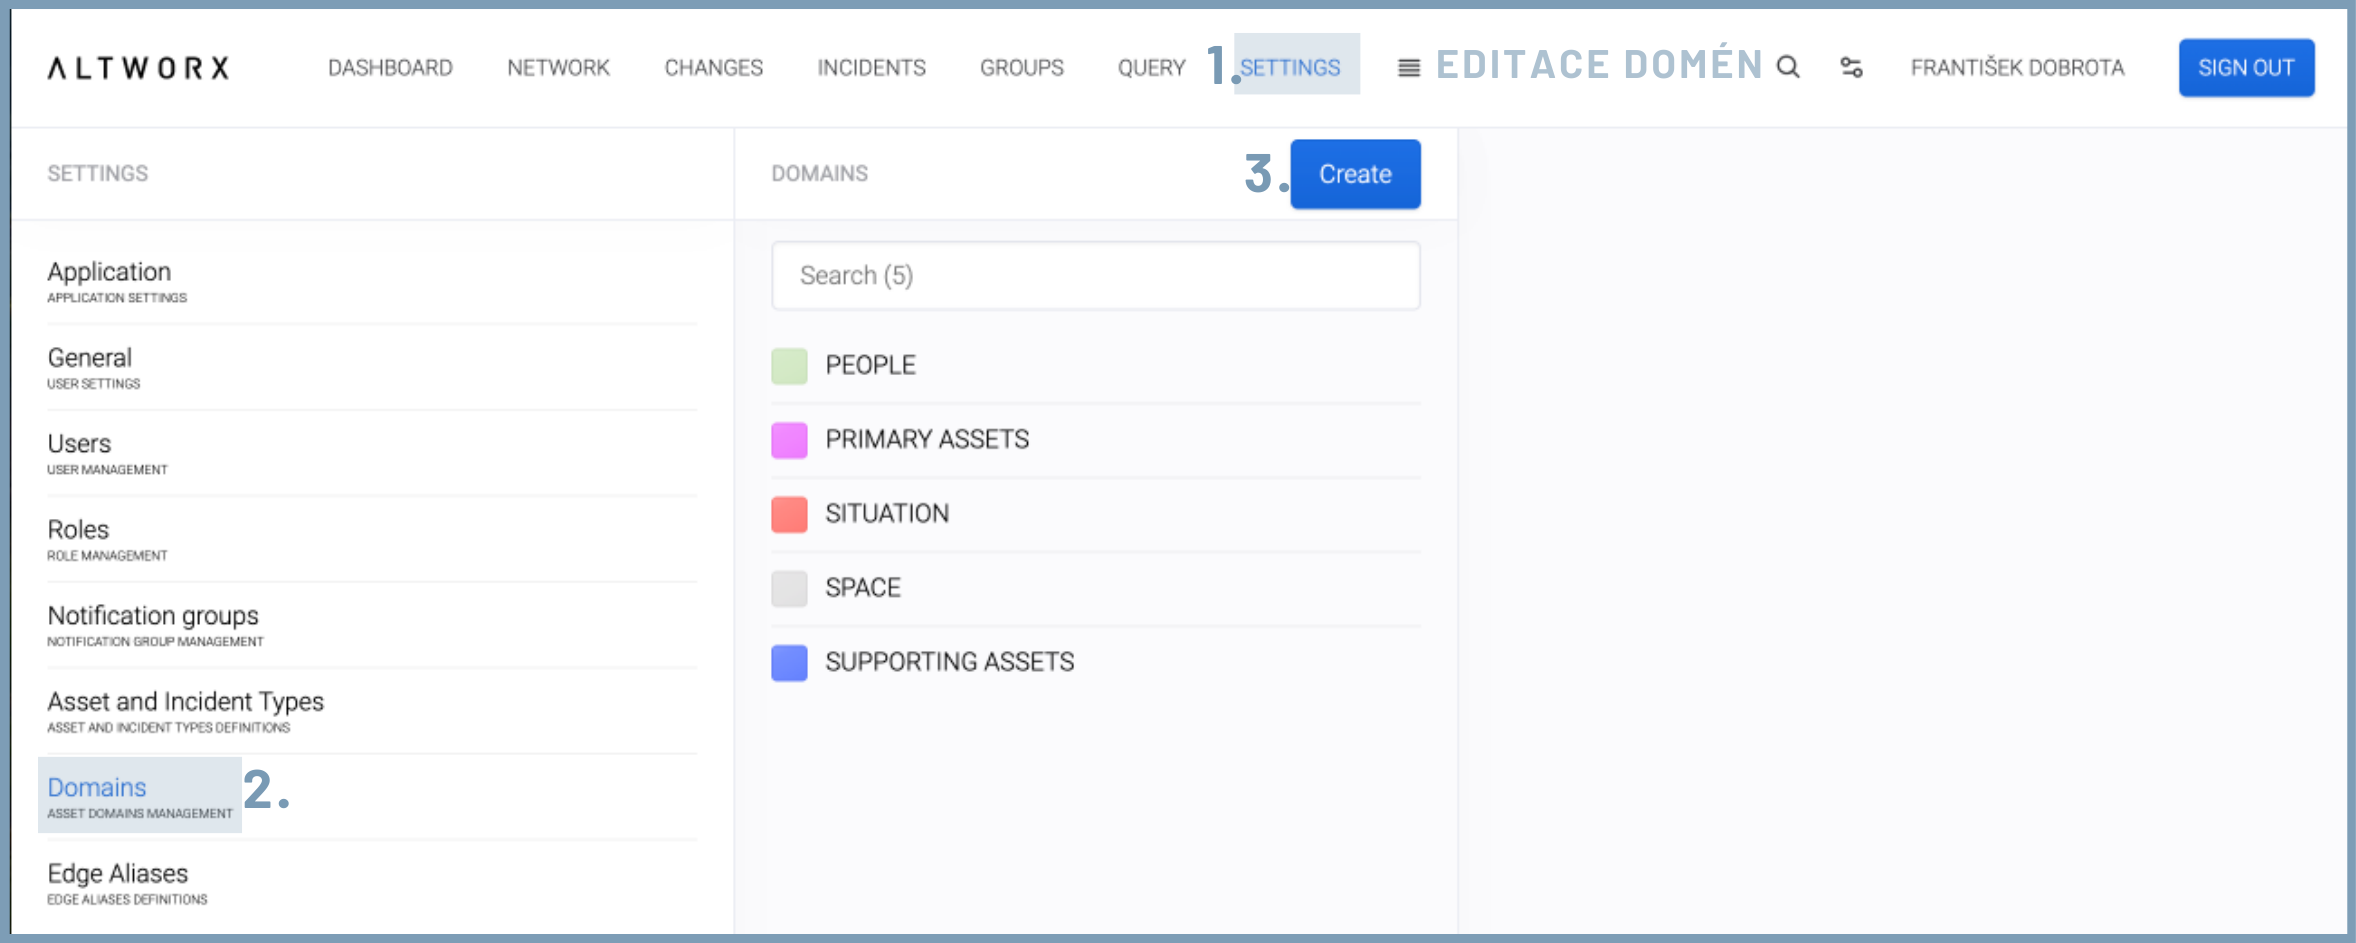
Task: Switch to the Incidents tab
Action: [871, 68]
